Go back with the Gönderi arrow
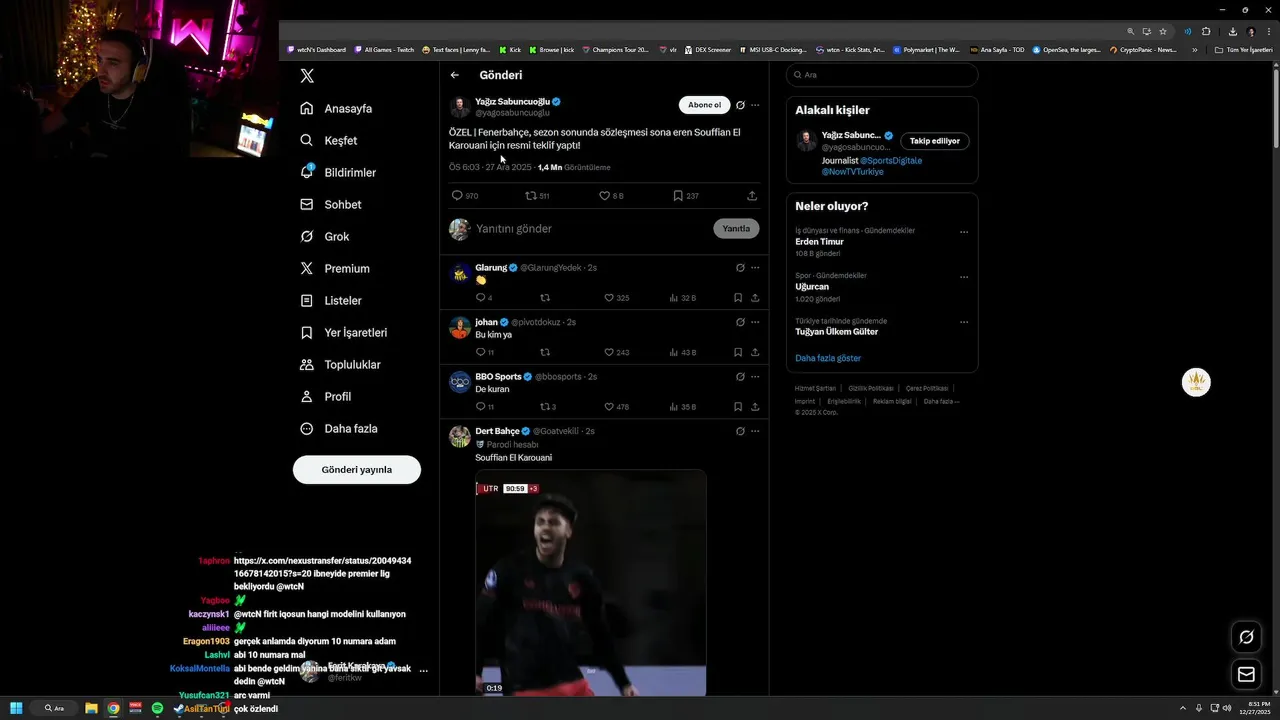 pos(455,75)
